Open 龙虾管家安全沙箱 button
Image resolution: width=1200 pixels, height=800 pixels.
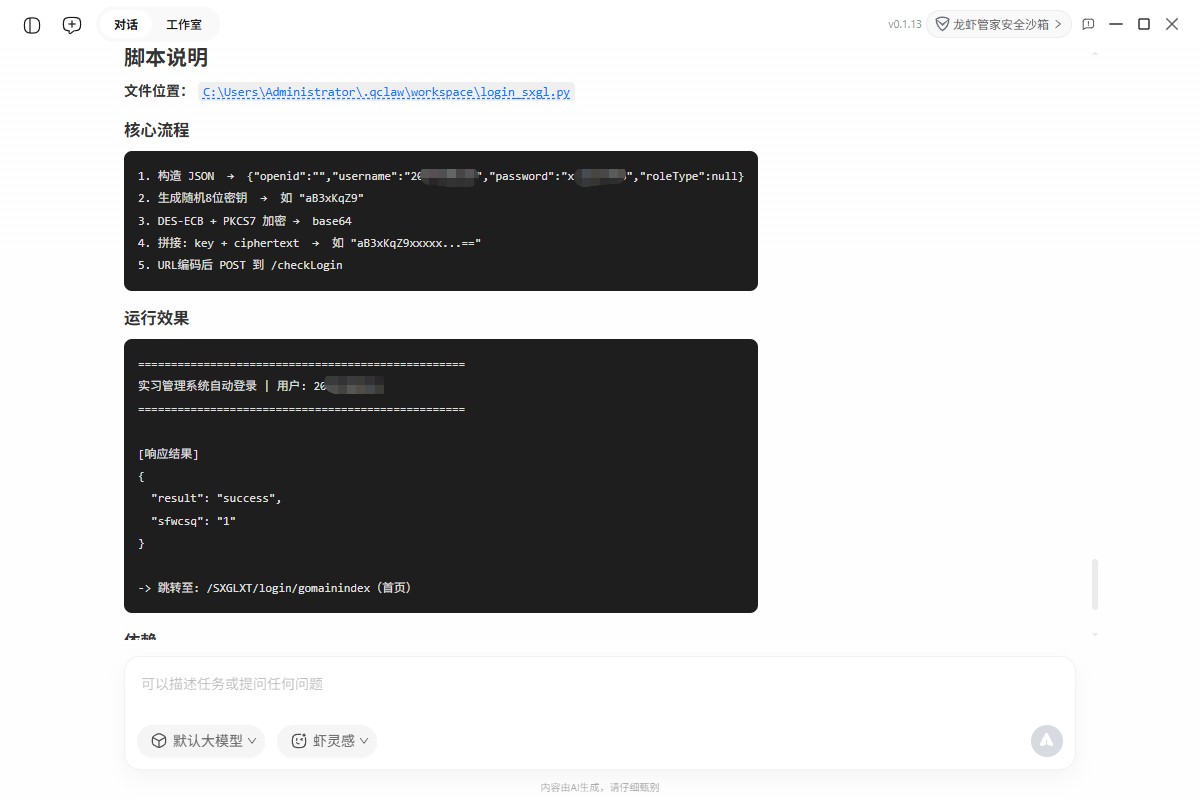point(998,24)
